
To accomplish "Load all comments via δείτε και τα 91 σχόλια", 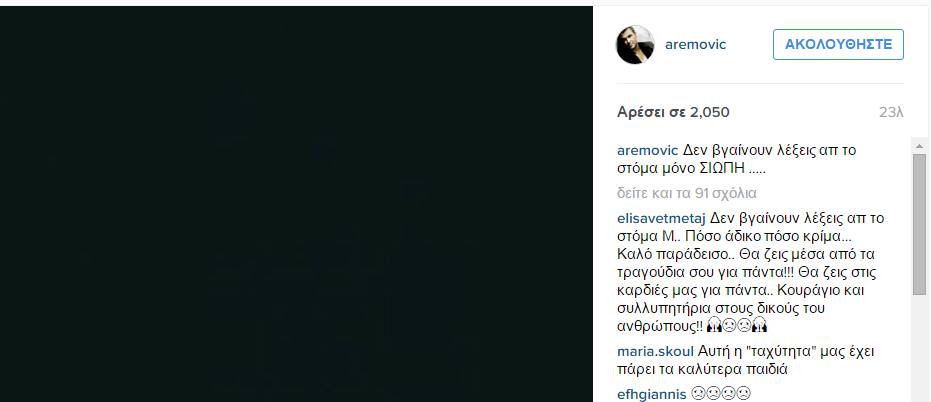I will (x=686, y=193).
